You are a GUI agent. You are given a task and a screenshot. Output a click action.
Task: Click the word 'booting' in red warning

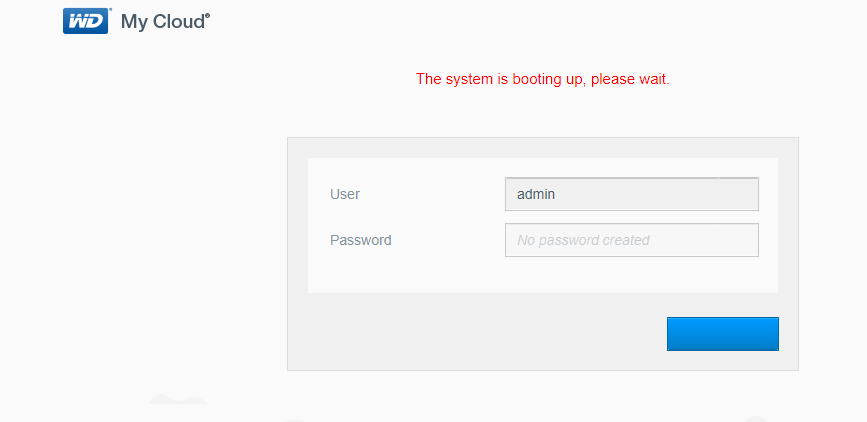[x=534, y=79]
